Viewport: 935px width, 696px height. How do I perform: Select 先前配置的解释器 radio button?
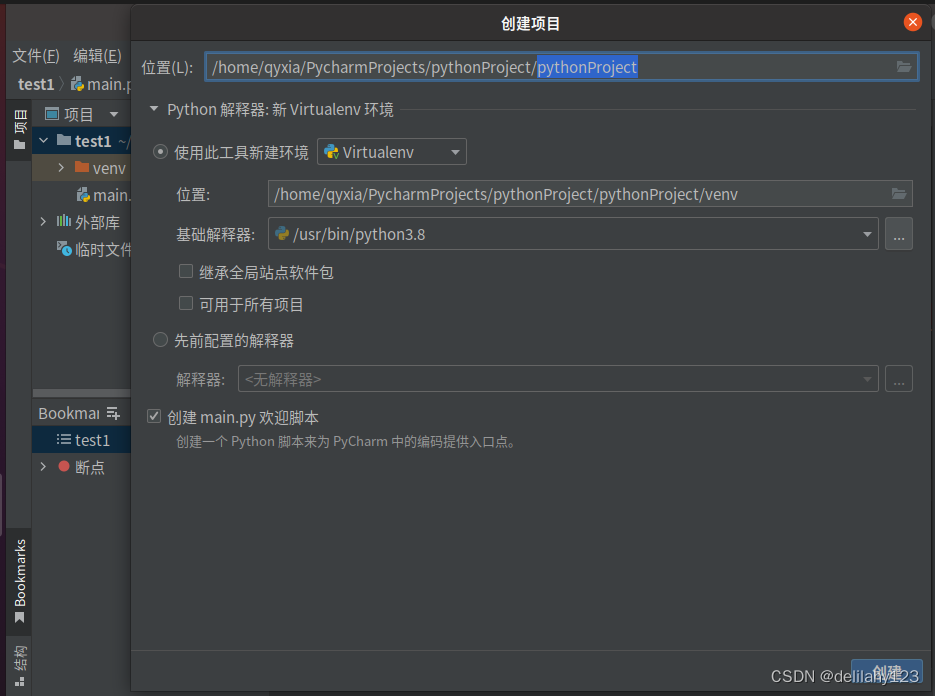pos(160,339)
